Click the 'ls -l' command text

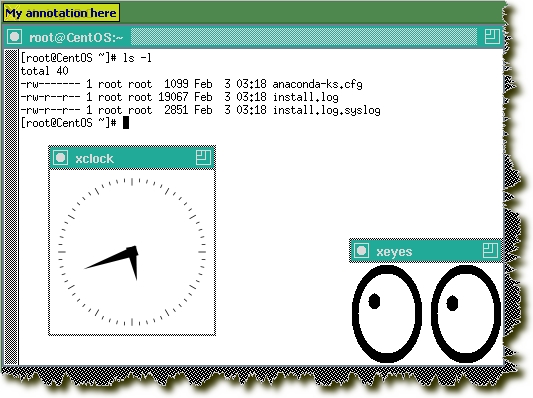pyautogui.click(x=137, y=58)
